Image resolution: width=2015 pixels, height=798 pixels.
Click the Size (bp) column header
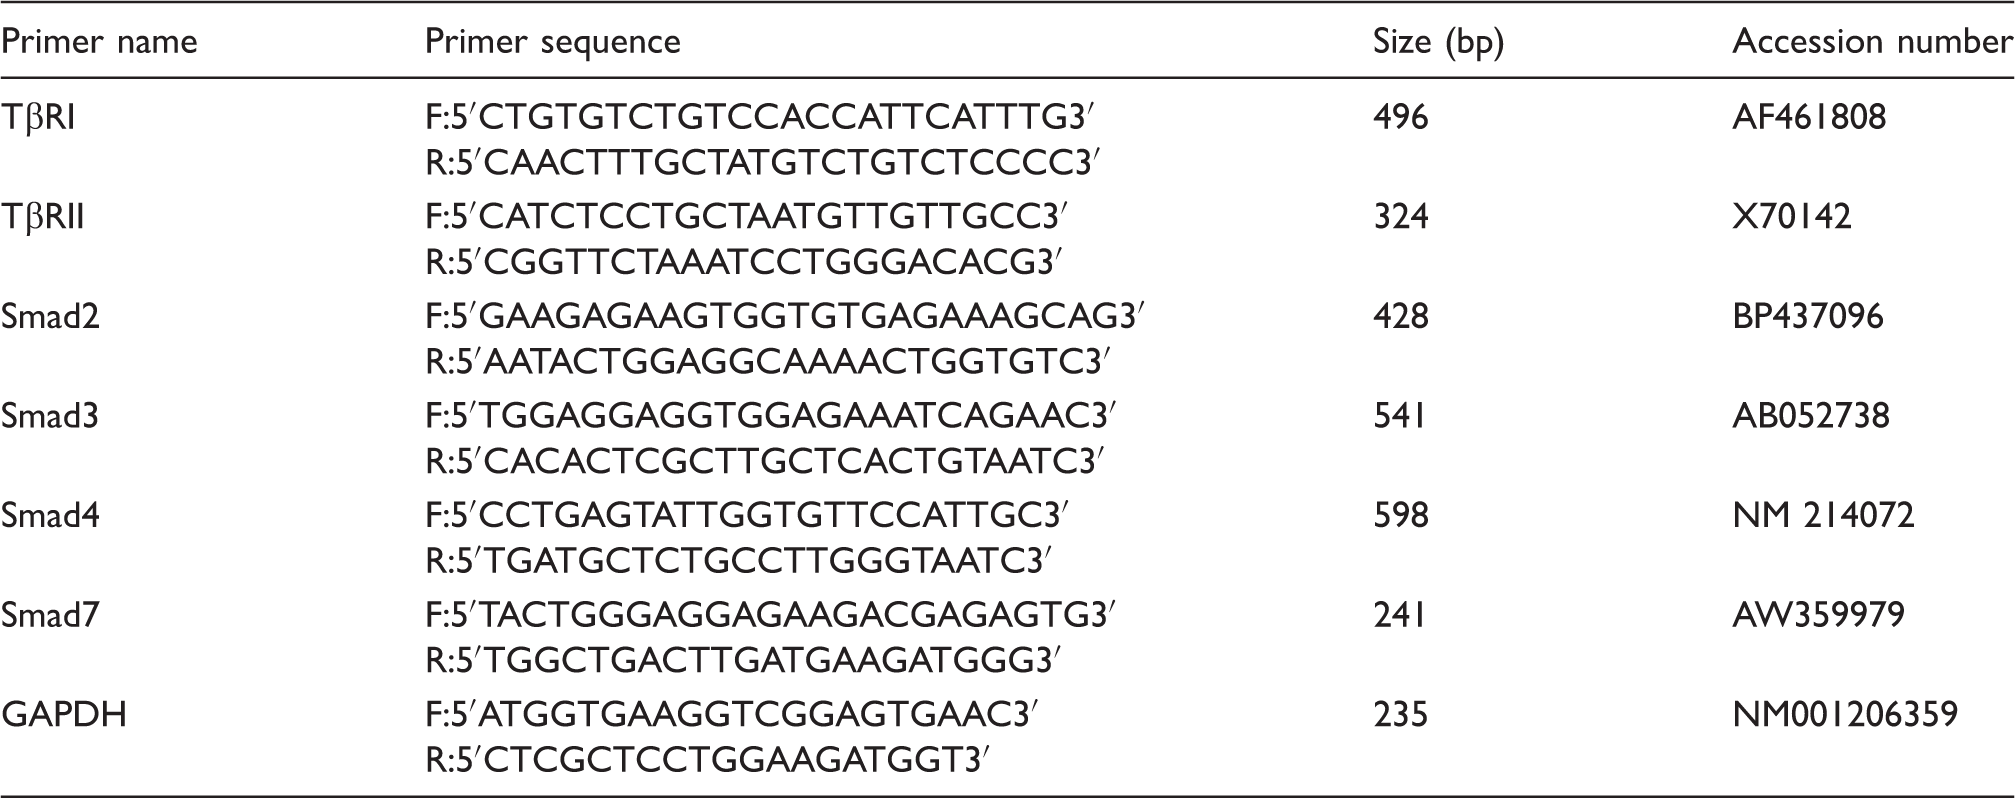point(1438,43)
